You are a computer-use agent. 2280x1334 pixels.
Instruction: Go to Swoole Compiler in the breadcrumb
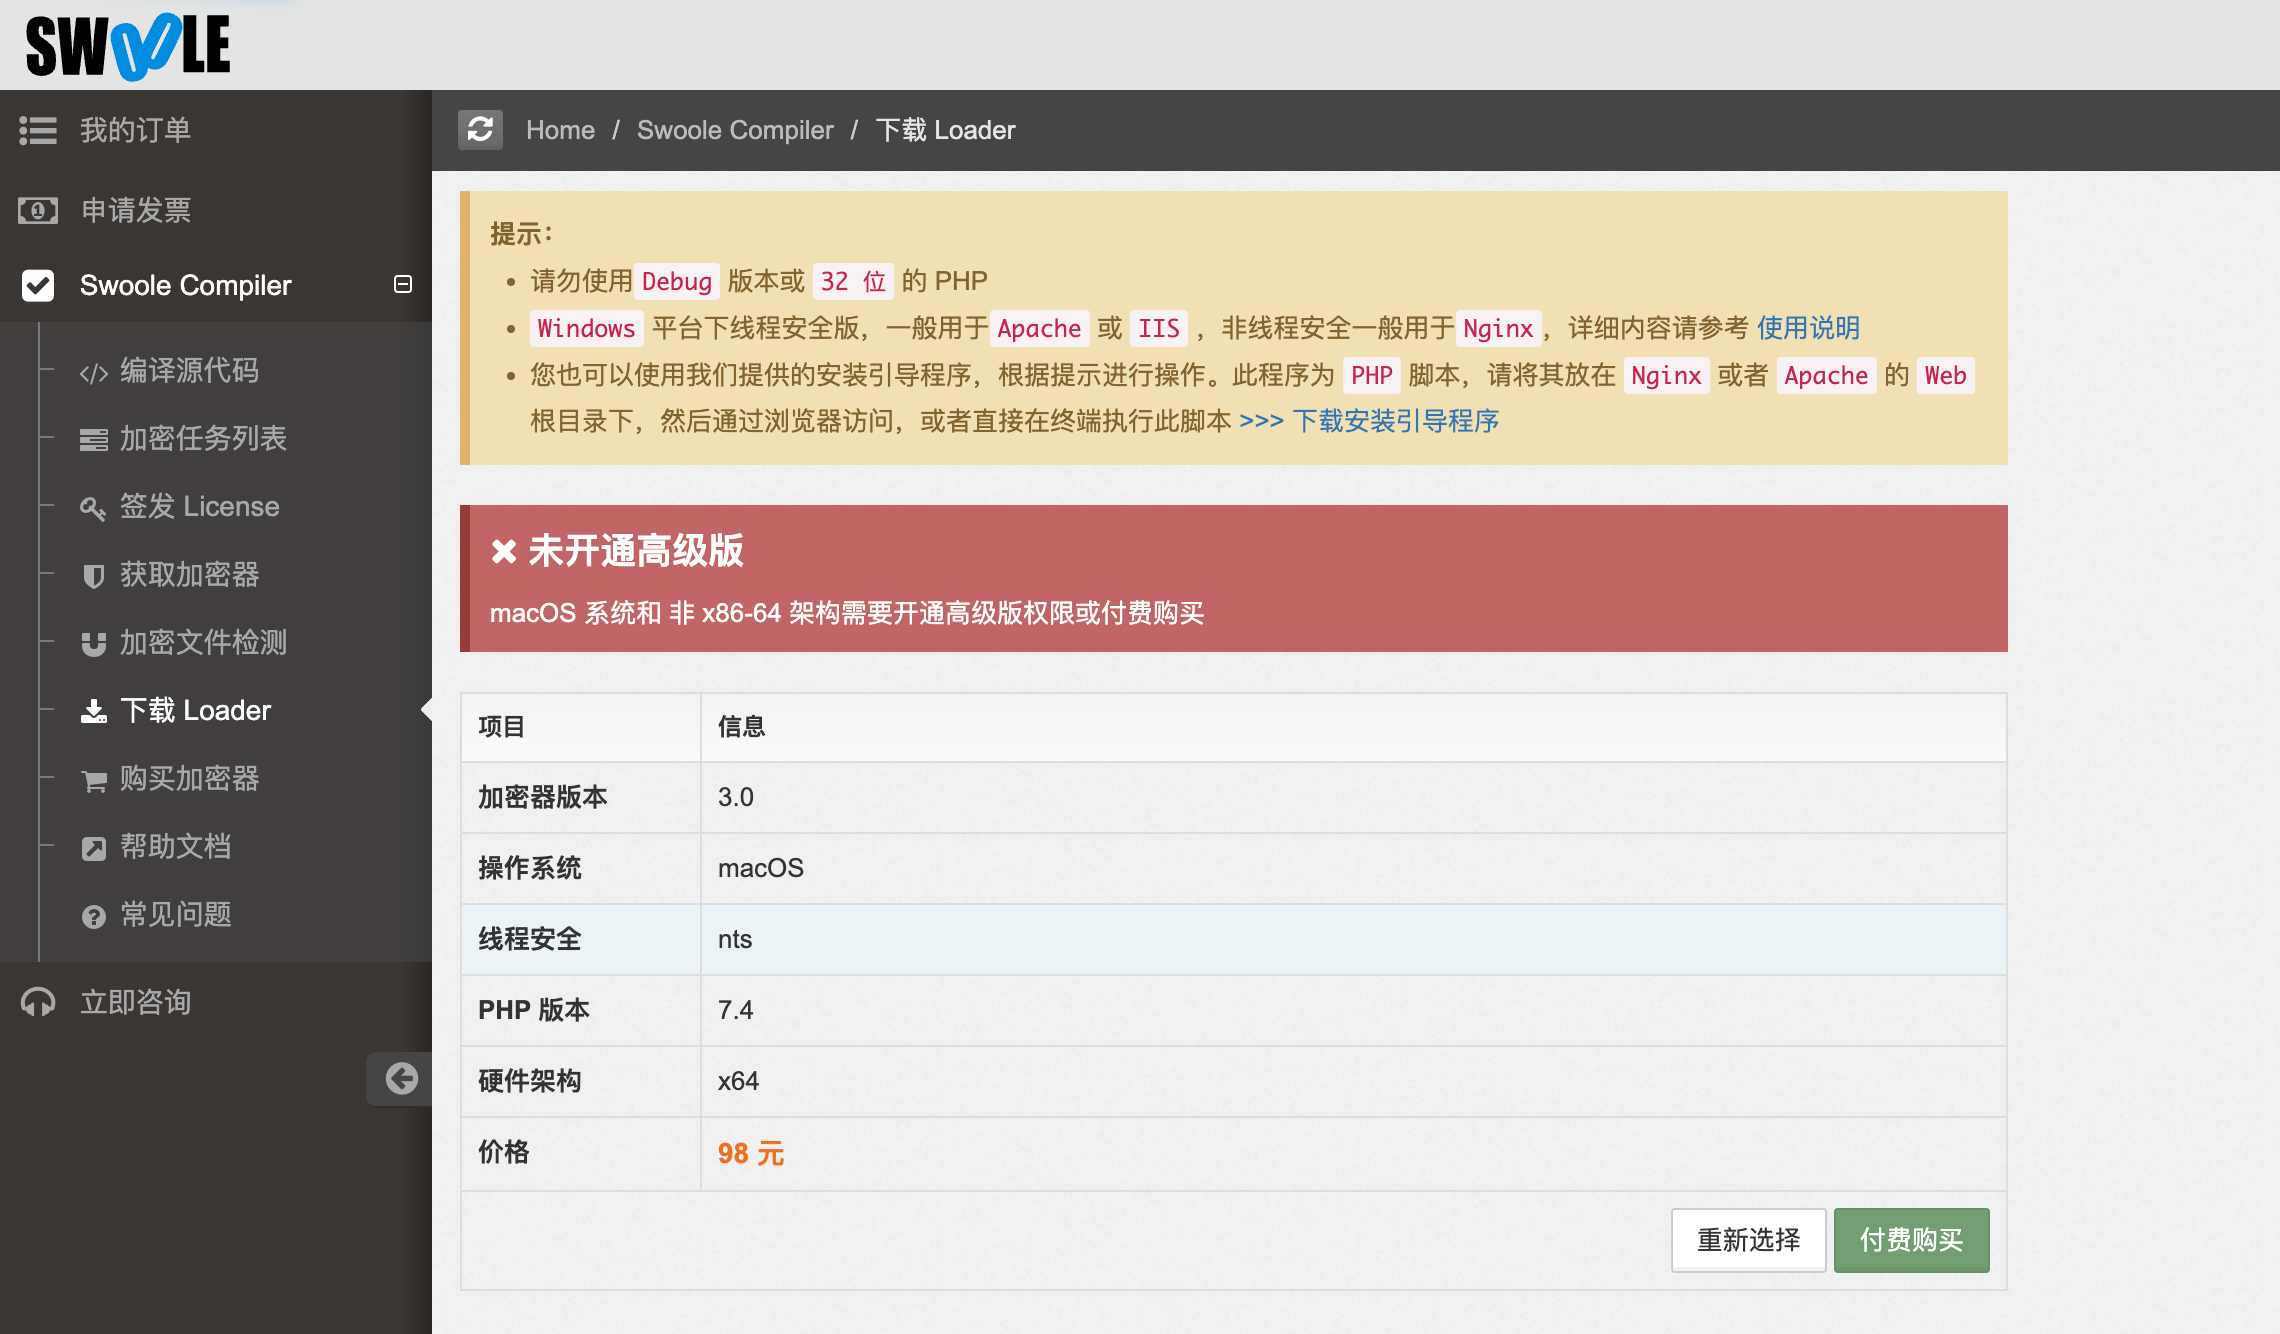coord(735,130)
